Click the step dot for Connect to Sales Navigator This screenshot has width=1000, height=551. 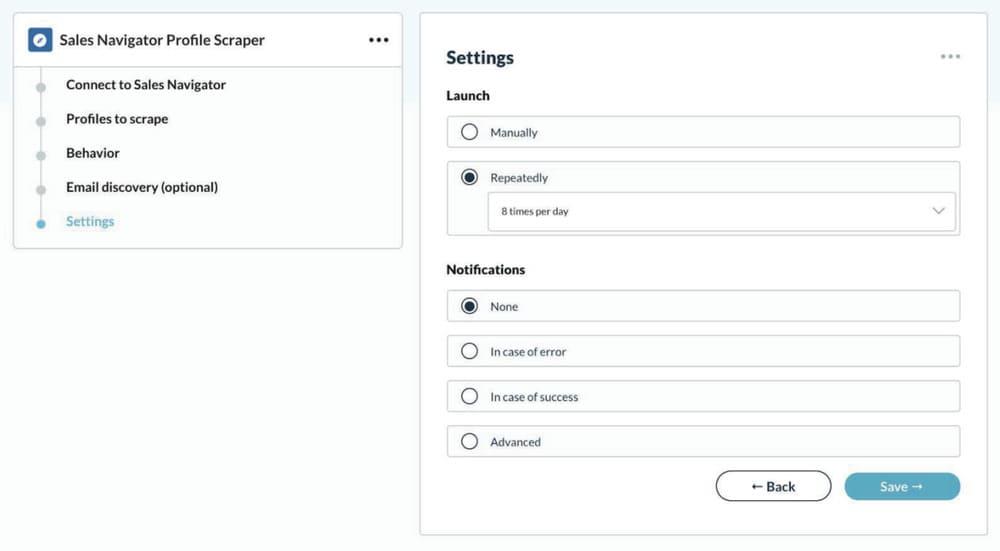tap(41, 87)
